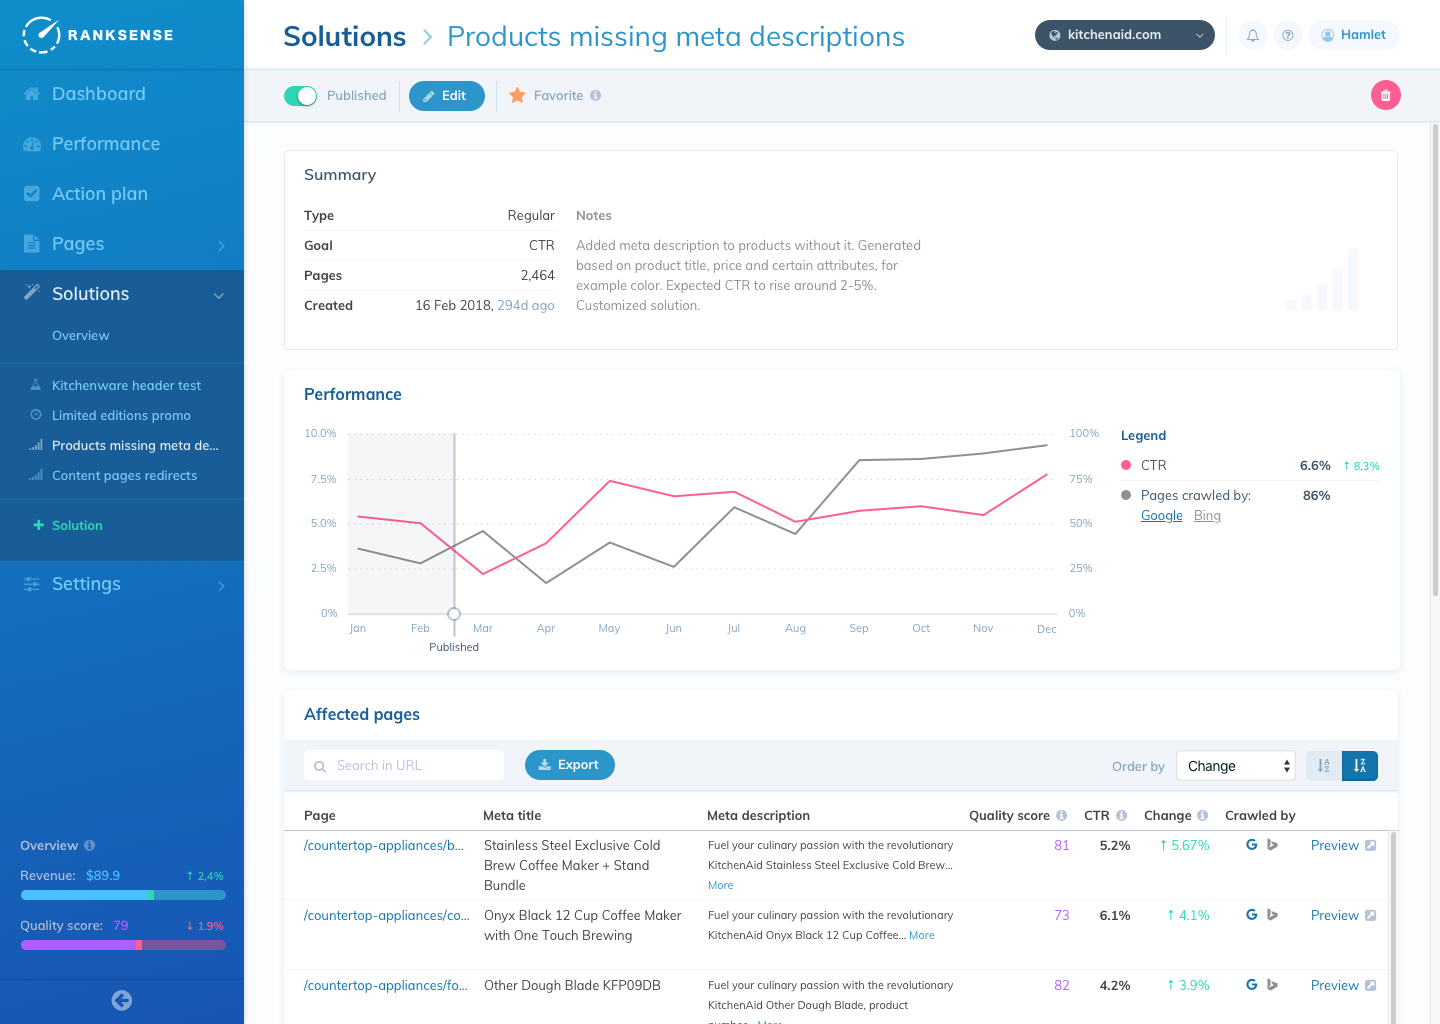Viewport: 1440px width, 1024px height.
Task: Open /countertop-appliances/b... page link
Action: (384, 845)
